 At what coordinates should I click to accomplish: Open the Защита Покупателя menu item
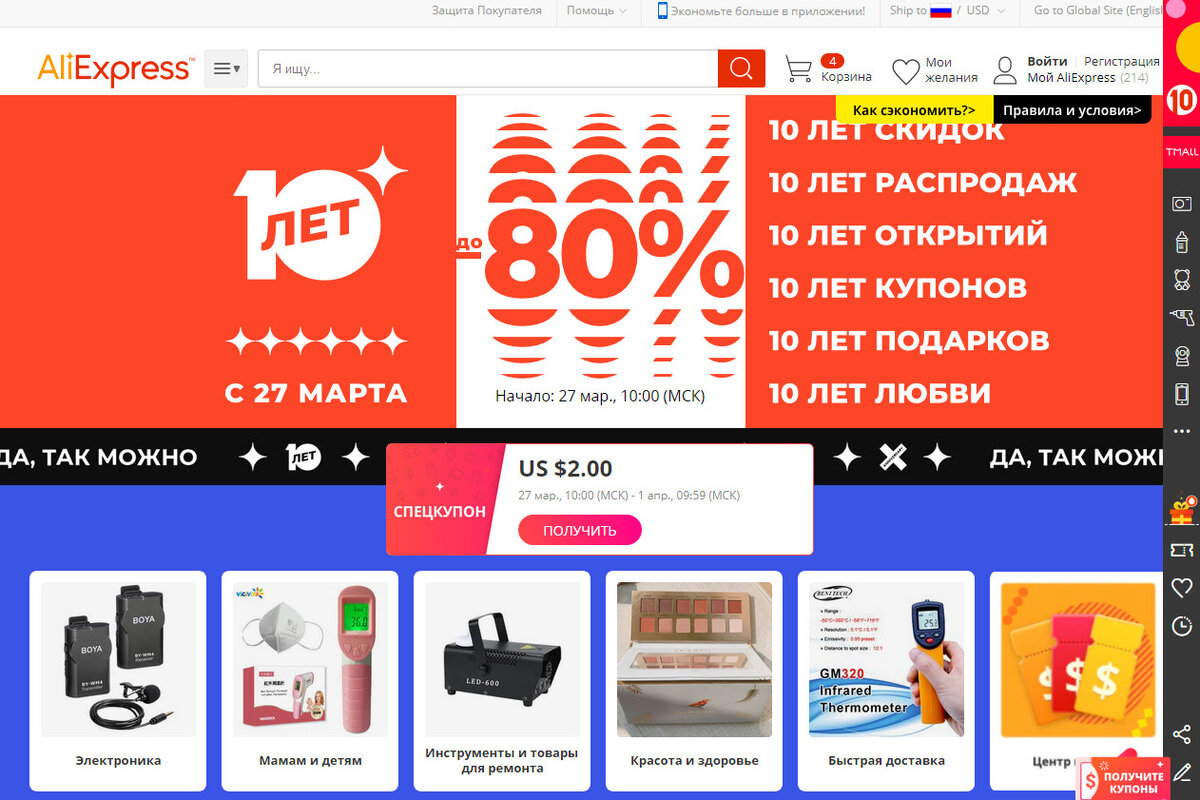(x=487, y=11)
